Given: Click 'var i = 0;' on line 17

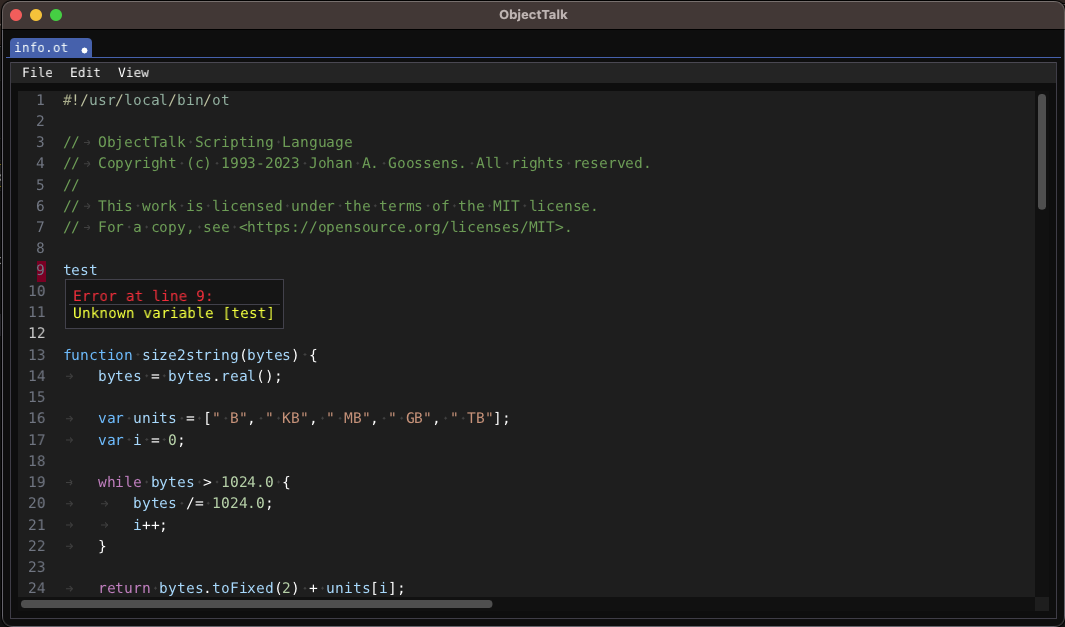Looking at the screenshot, I should [141, 440].
